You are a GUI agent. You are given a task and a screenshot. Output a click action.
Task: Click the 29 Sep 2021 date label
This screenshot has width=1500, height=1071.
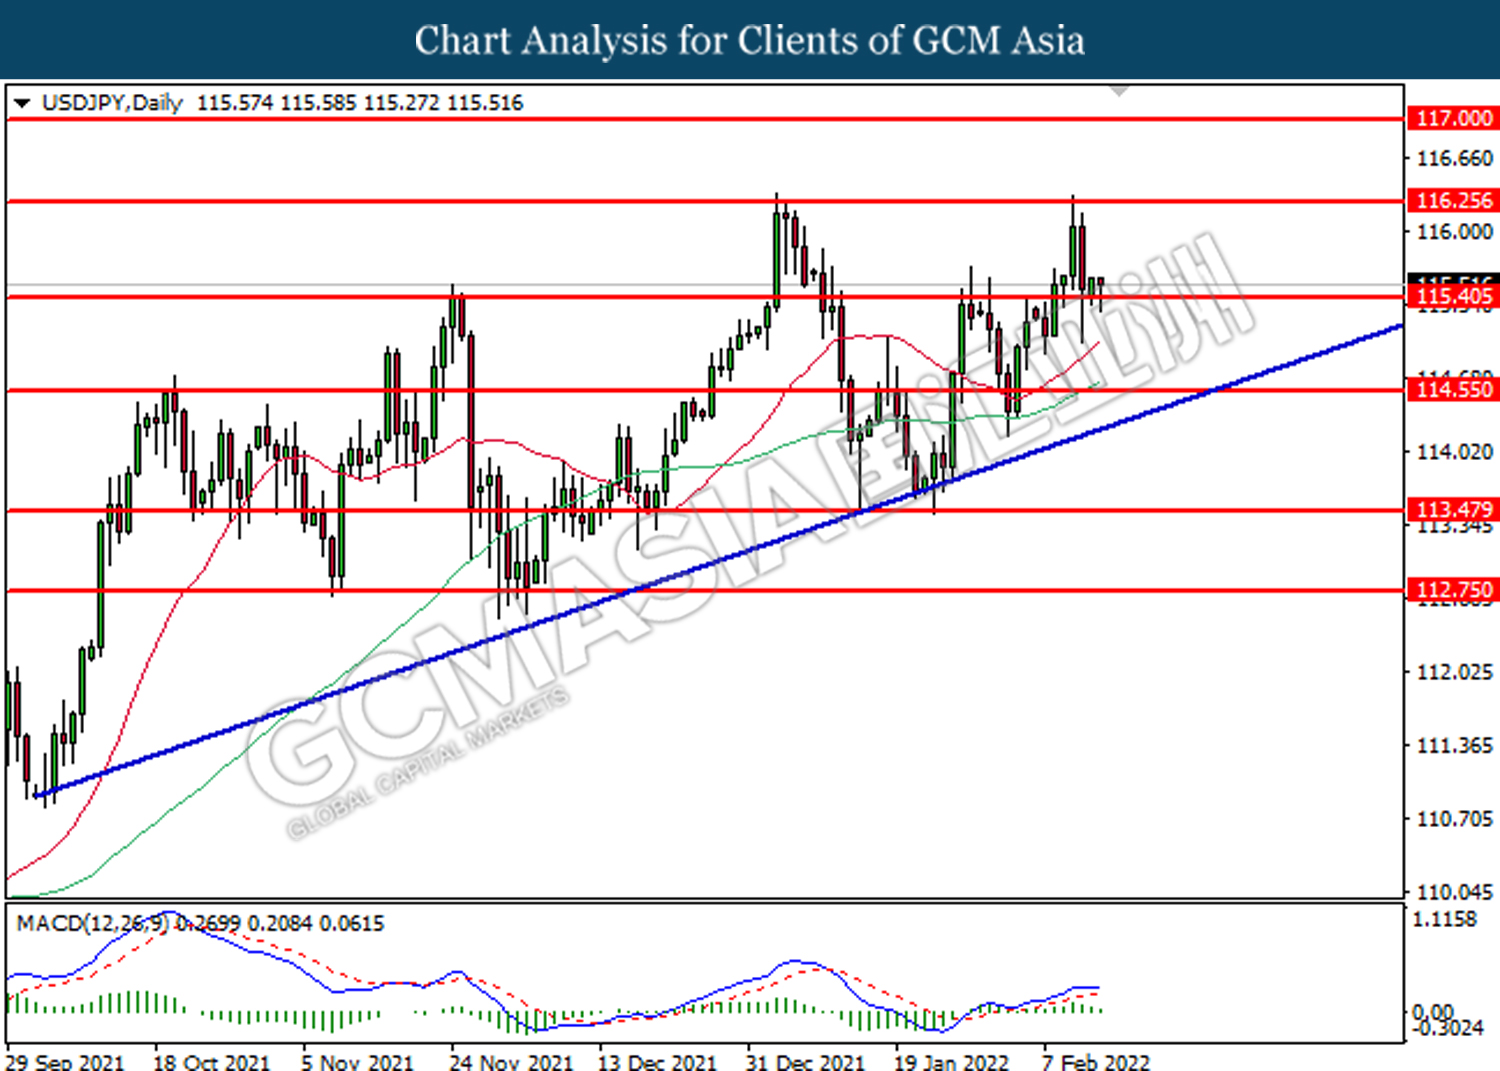click(65, 1061)
